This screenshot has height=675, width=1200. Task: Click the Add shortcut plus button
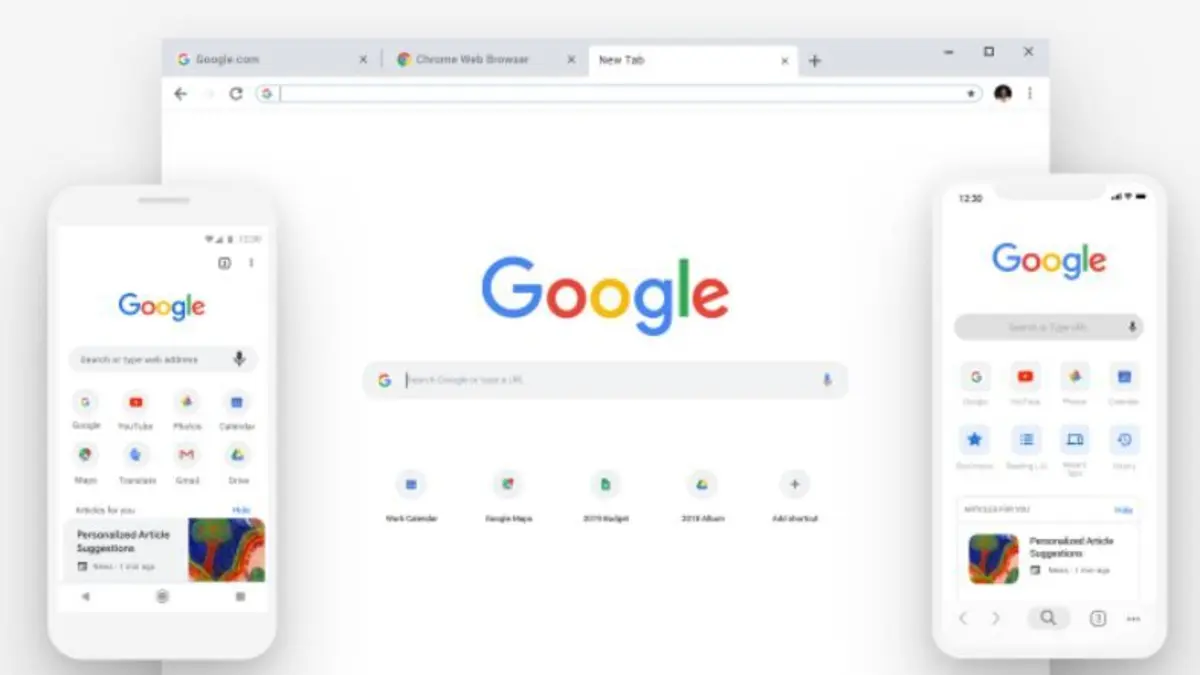[x=795, y=485]
